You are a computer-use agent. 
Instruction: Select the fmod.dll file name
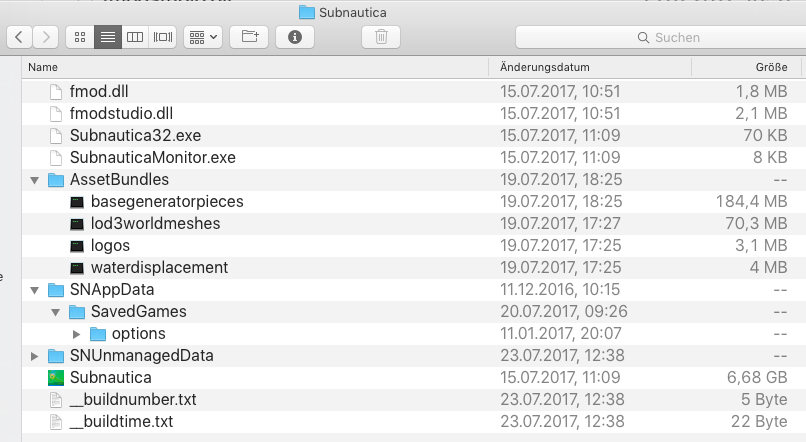click(99, 91)
